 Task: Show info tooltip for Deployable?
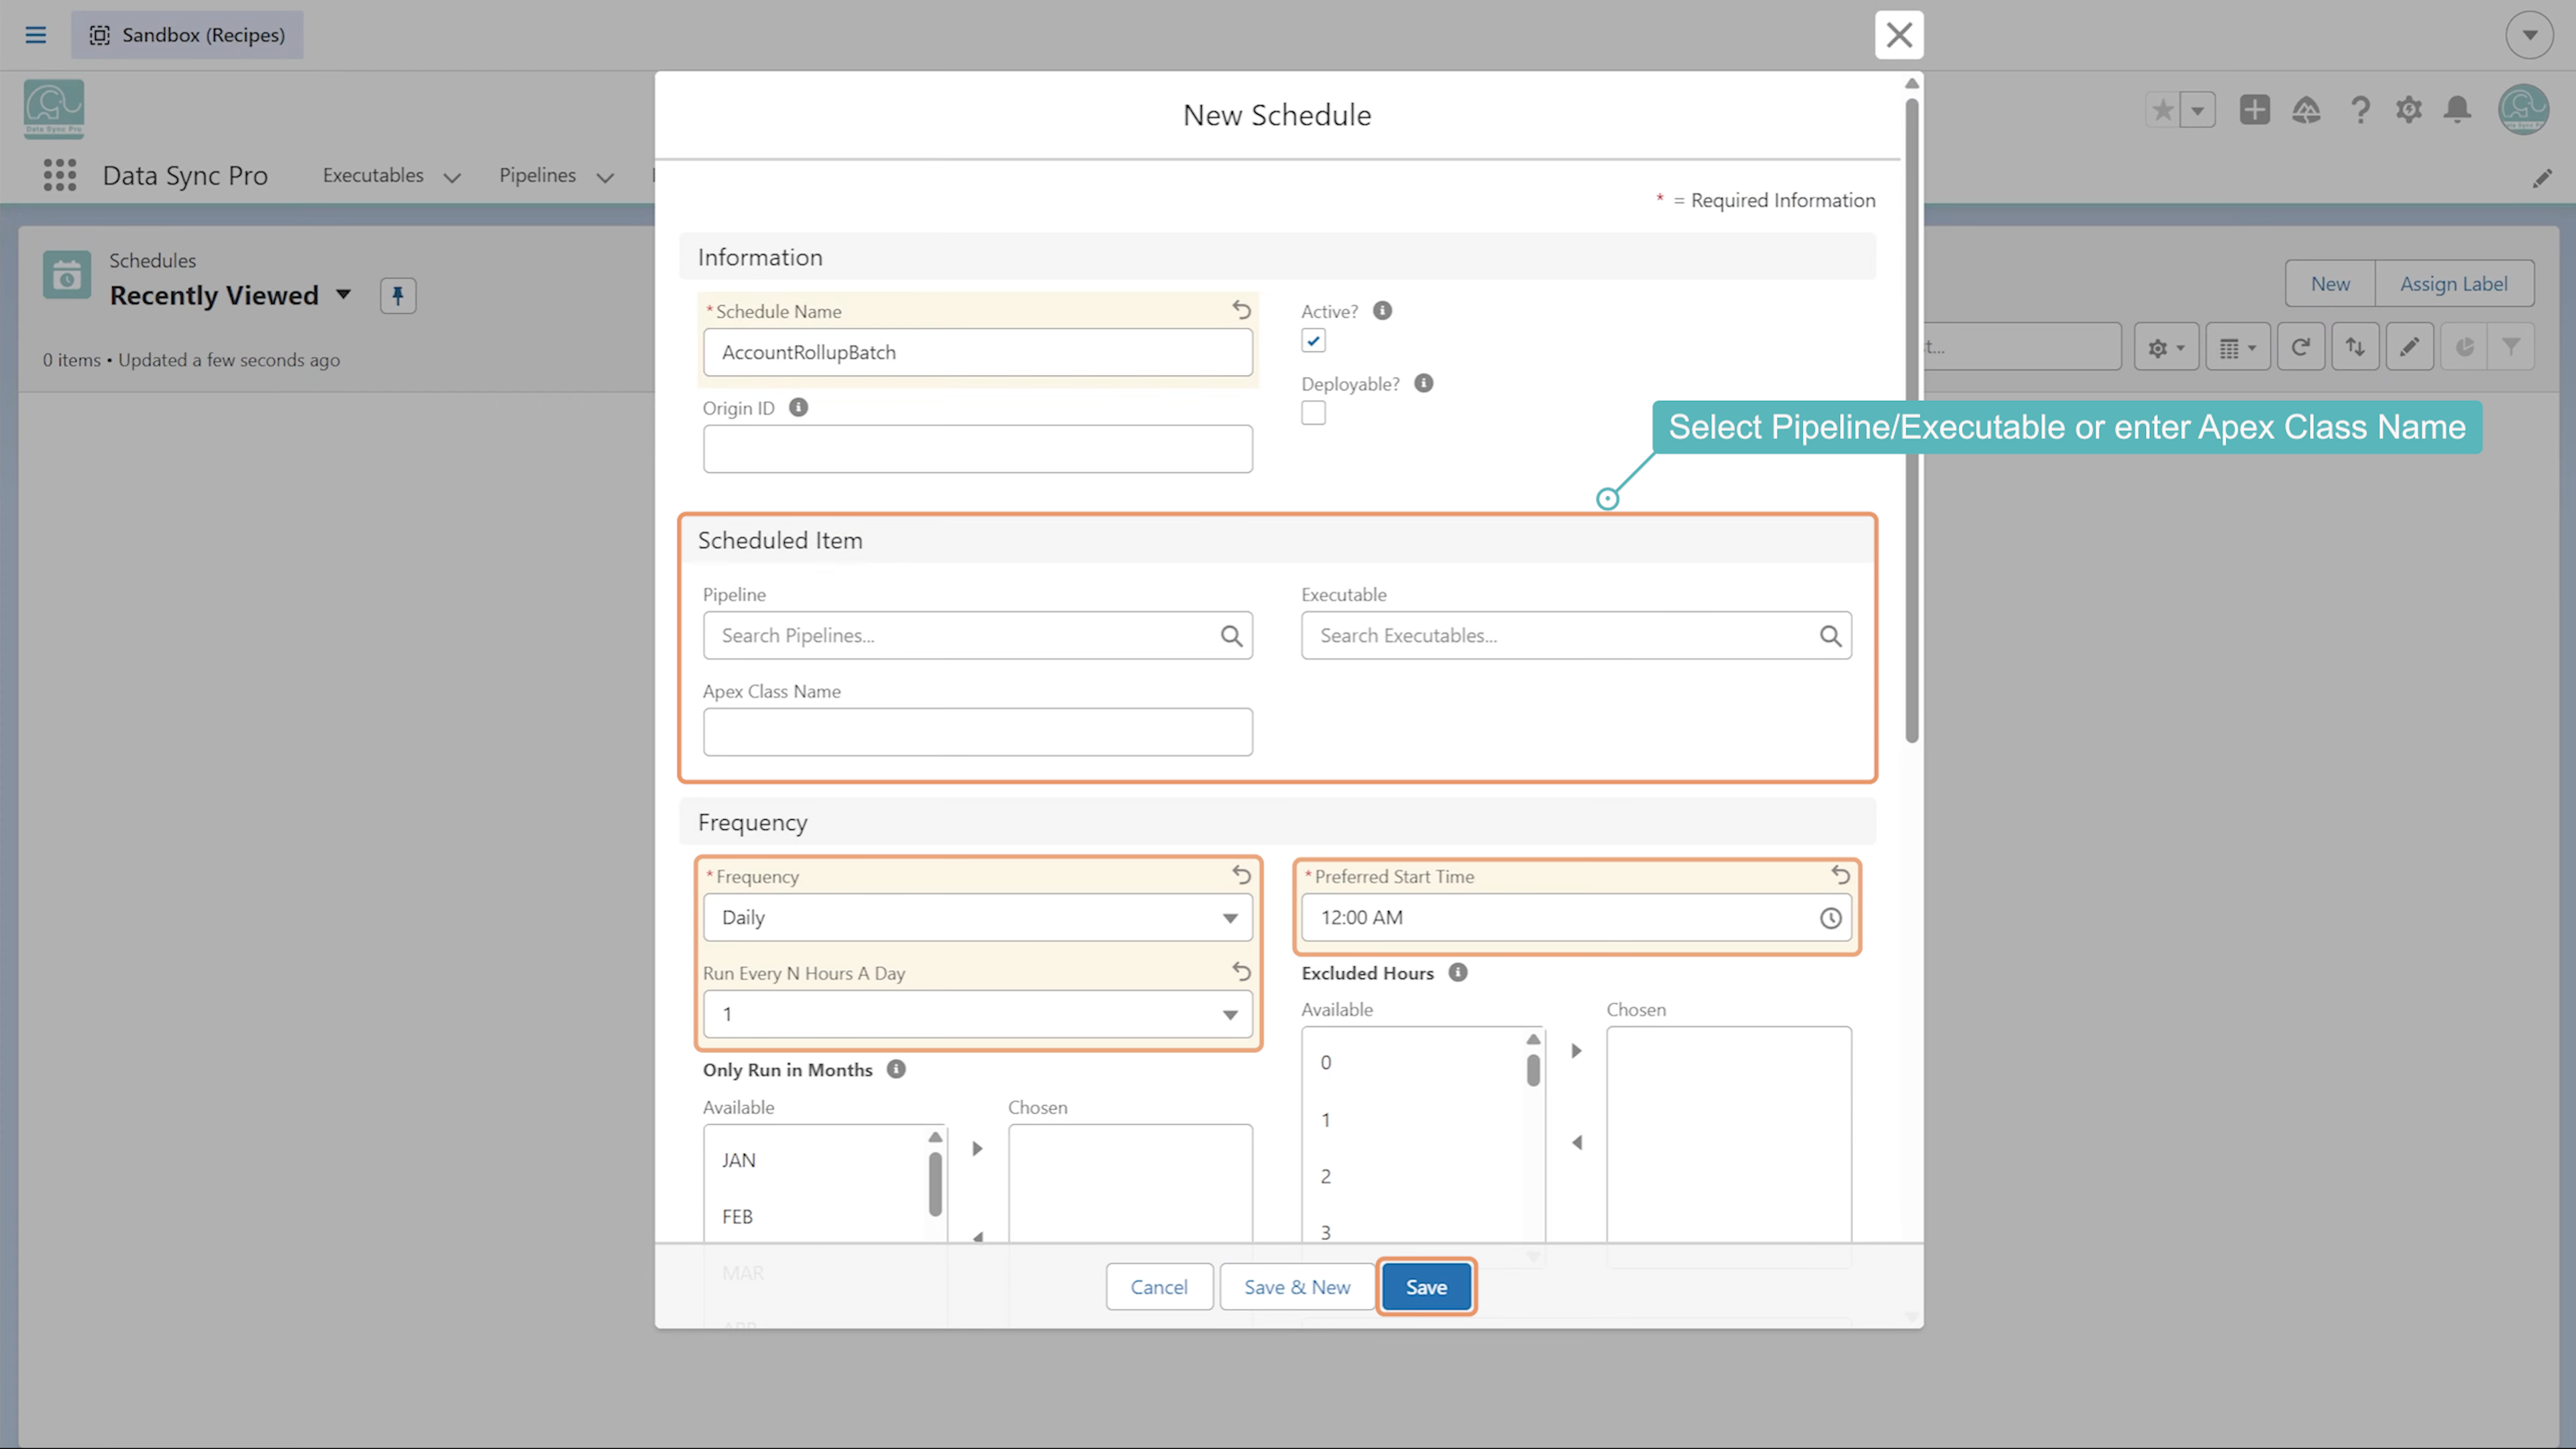pos(1424,383)
